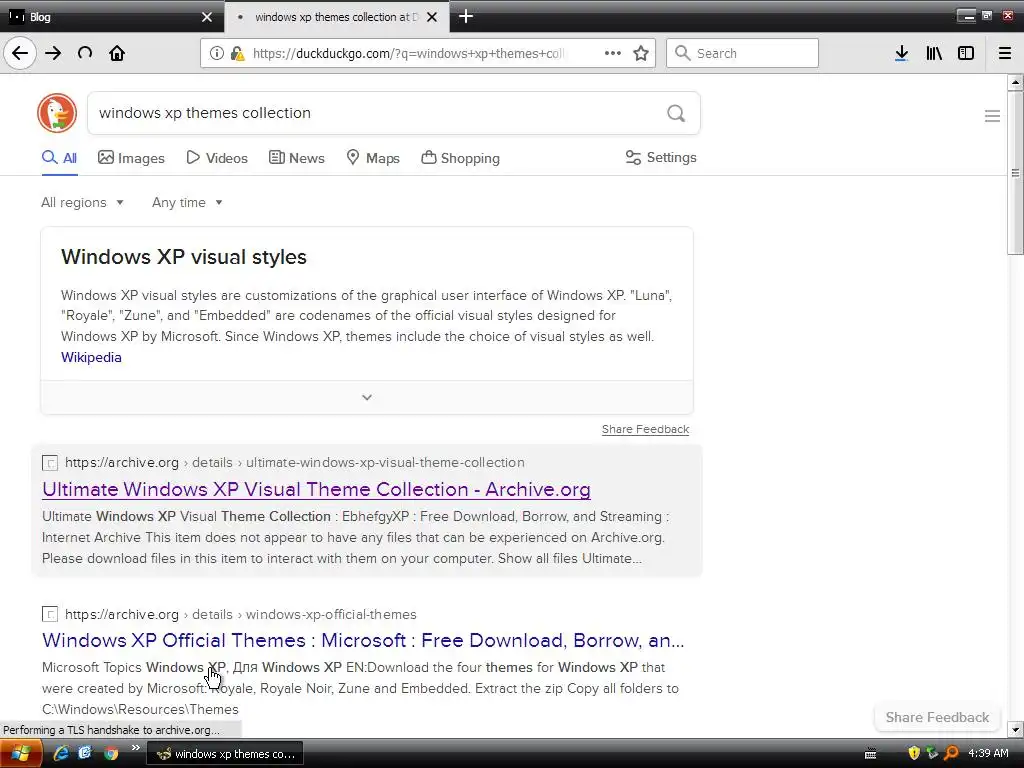Click the magnifier tray icon
The image size is (1024, 768).
(x=952, y=753)
